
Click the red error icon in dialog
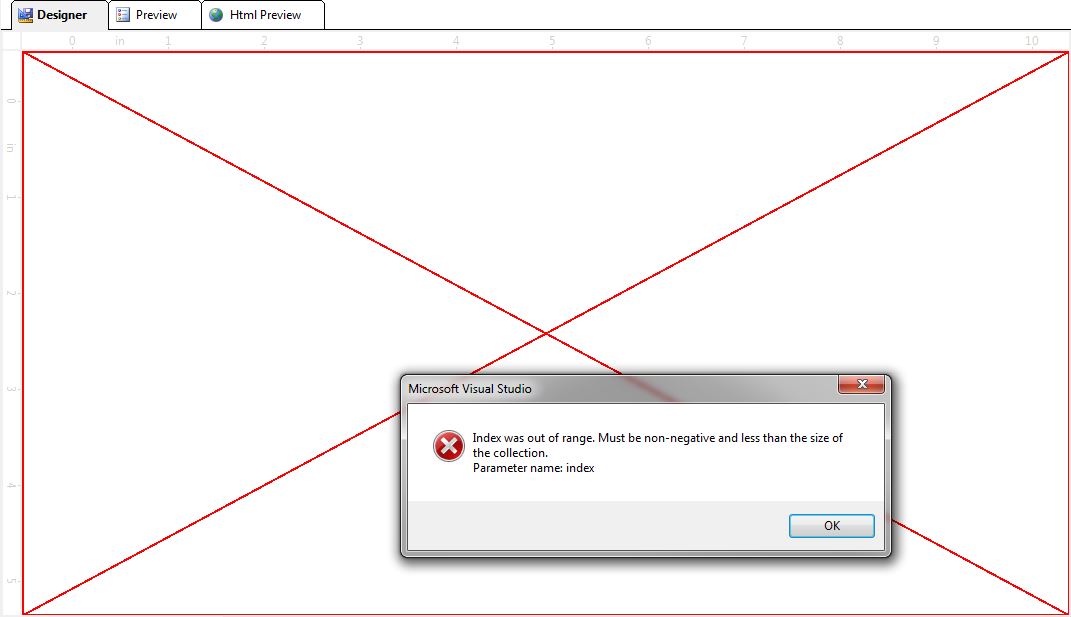449,446
